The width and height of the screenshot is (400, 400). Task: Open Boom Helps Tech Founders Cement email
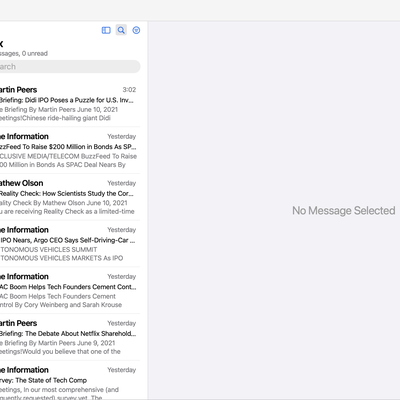click(70, 290)
